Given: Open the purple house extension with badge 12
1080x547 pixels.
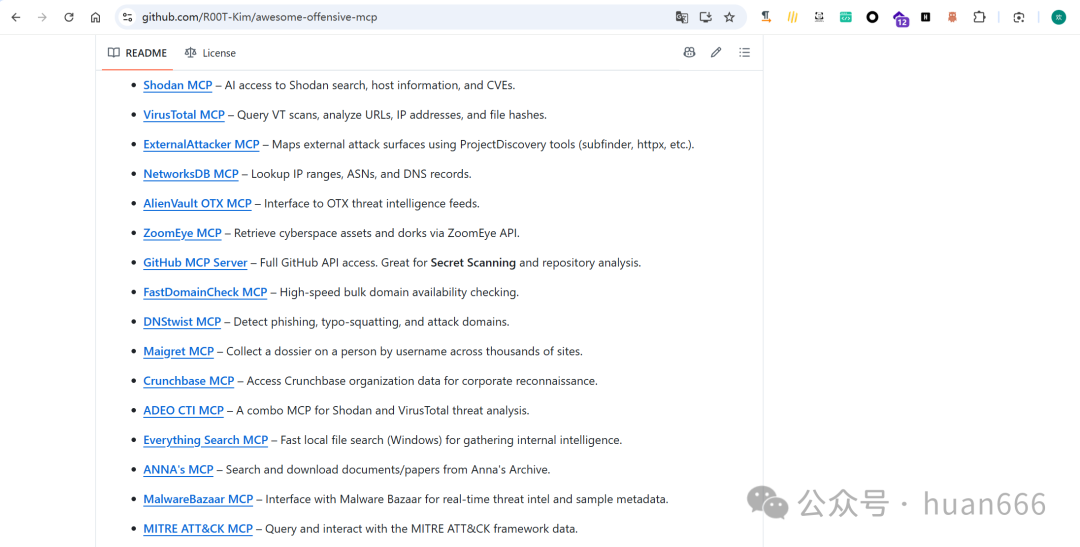Looking at the screenshot, I should pyautogui.click(x=900, y=19).
